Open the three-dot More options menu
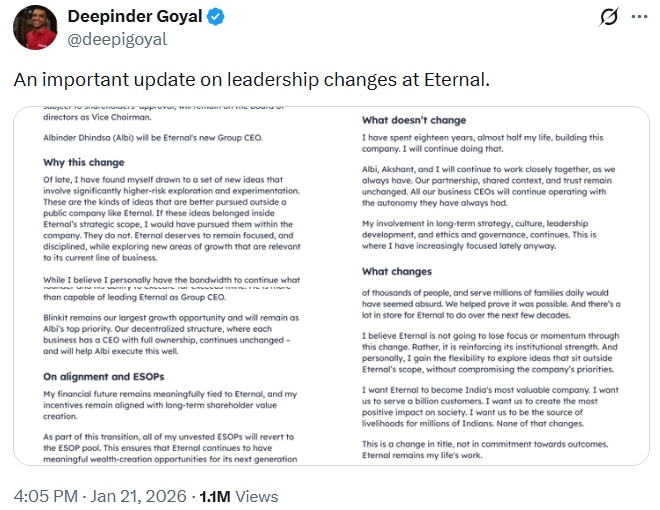 coord(637,18)
